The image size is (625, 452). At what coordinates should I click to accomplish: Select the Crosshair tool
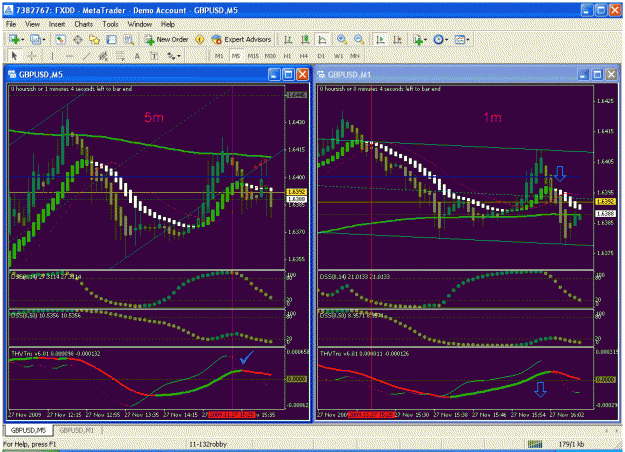[x=32, y=56]
